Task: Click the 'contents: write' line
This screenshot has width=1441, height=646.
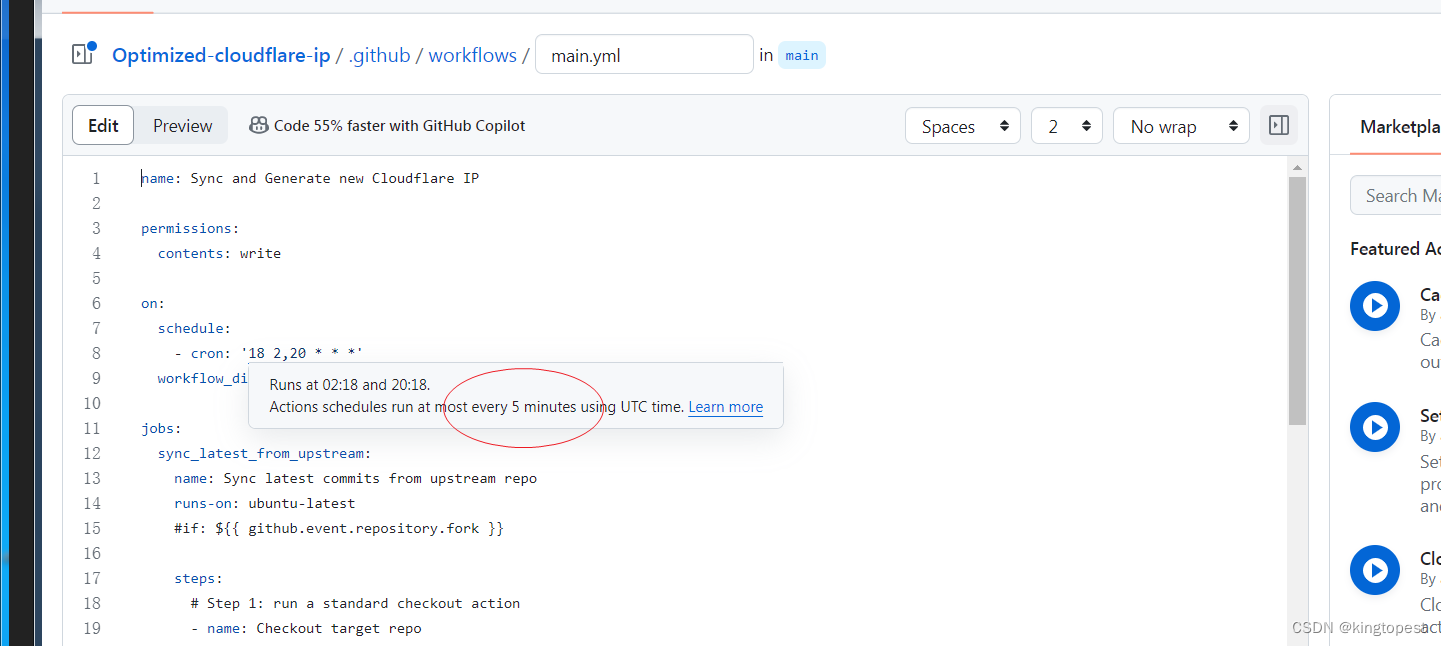Action: pos(219,253)
